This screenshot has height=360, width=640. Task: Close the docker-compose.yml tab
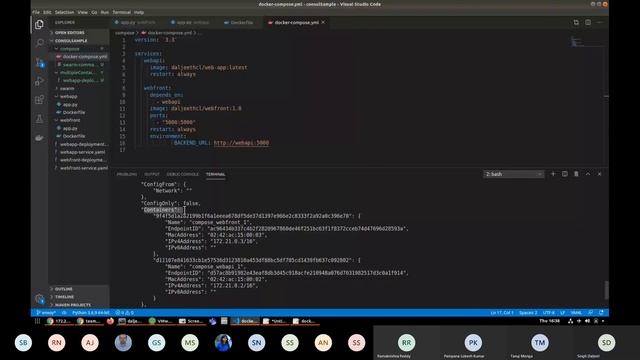coord(323,22)
